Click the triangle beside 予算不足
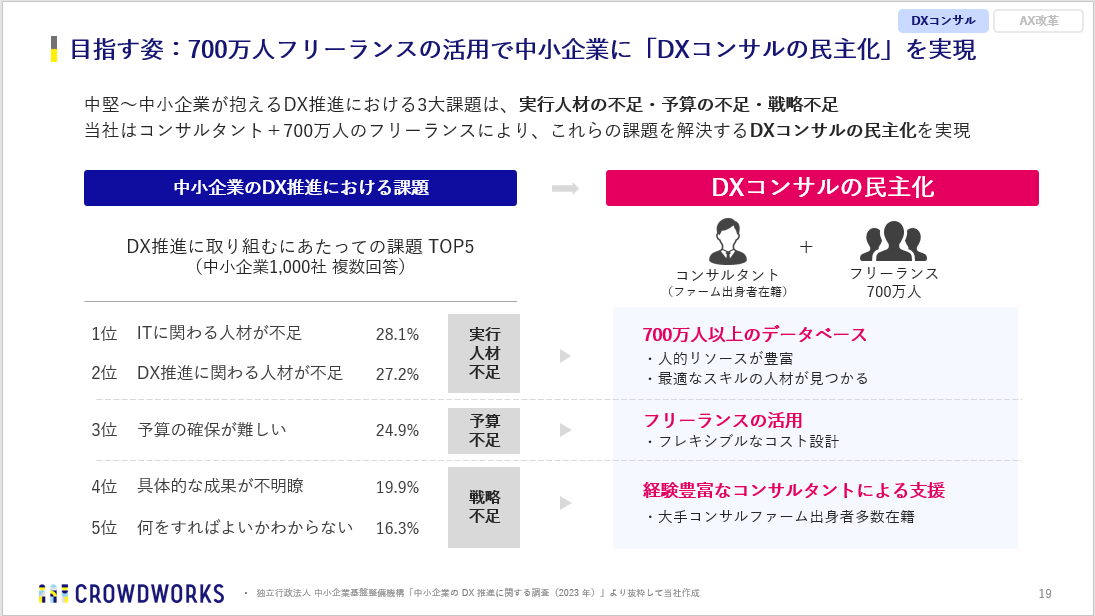The height and width of the screenshot is (616, 1095). [565, 430]
